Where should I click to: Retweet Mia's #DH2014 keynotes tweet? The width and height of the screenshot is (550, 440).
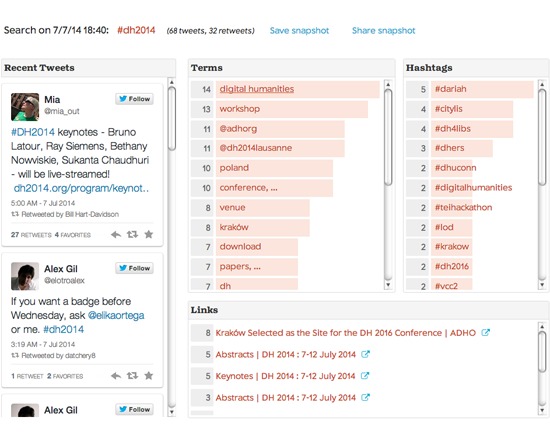tap(132, 234)
